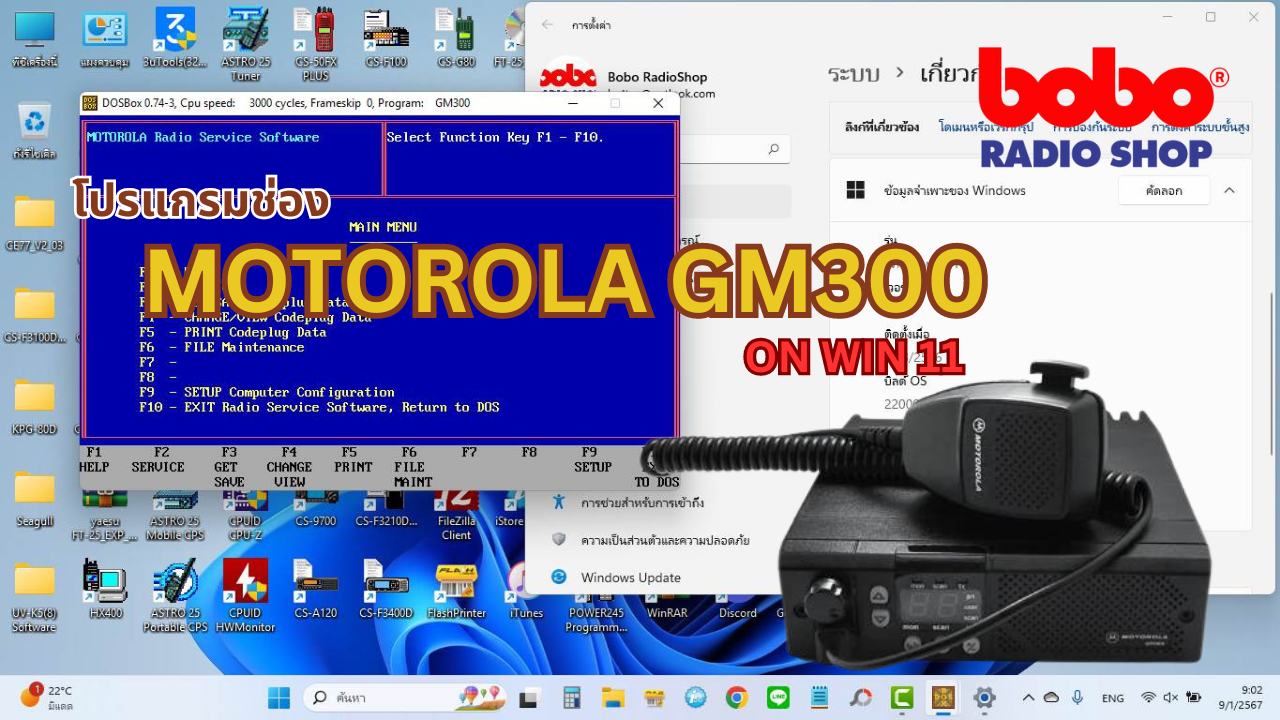Viewport: 1280px width, 720px height.
Task: Open the CPUID HWMonitor desktop shortcut
Action: coord(245,584)
